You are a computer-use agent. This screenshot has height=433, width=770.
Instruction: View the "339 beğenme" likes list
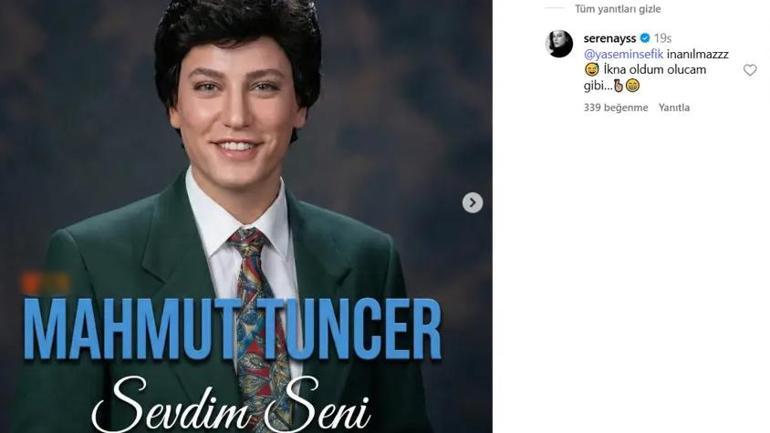pyautogui.click(x=615, y=107)
